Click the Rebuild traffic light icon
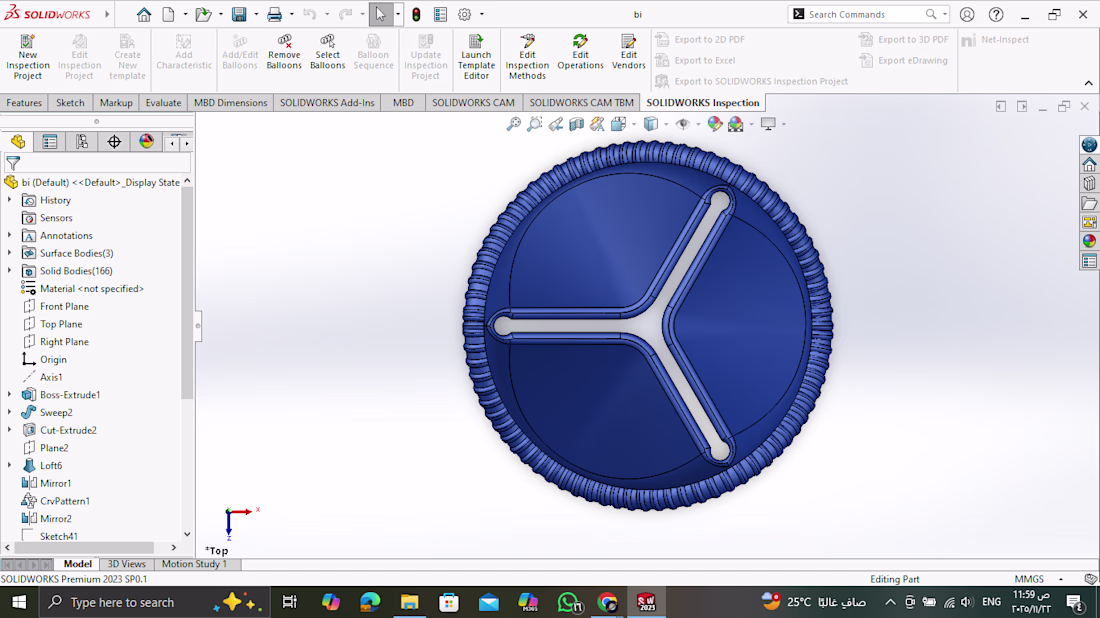 pyautogui.click(x=416, y=14)
